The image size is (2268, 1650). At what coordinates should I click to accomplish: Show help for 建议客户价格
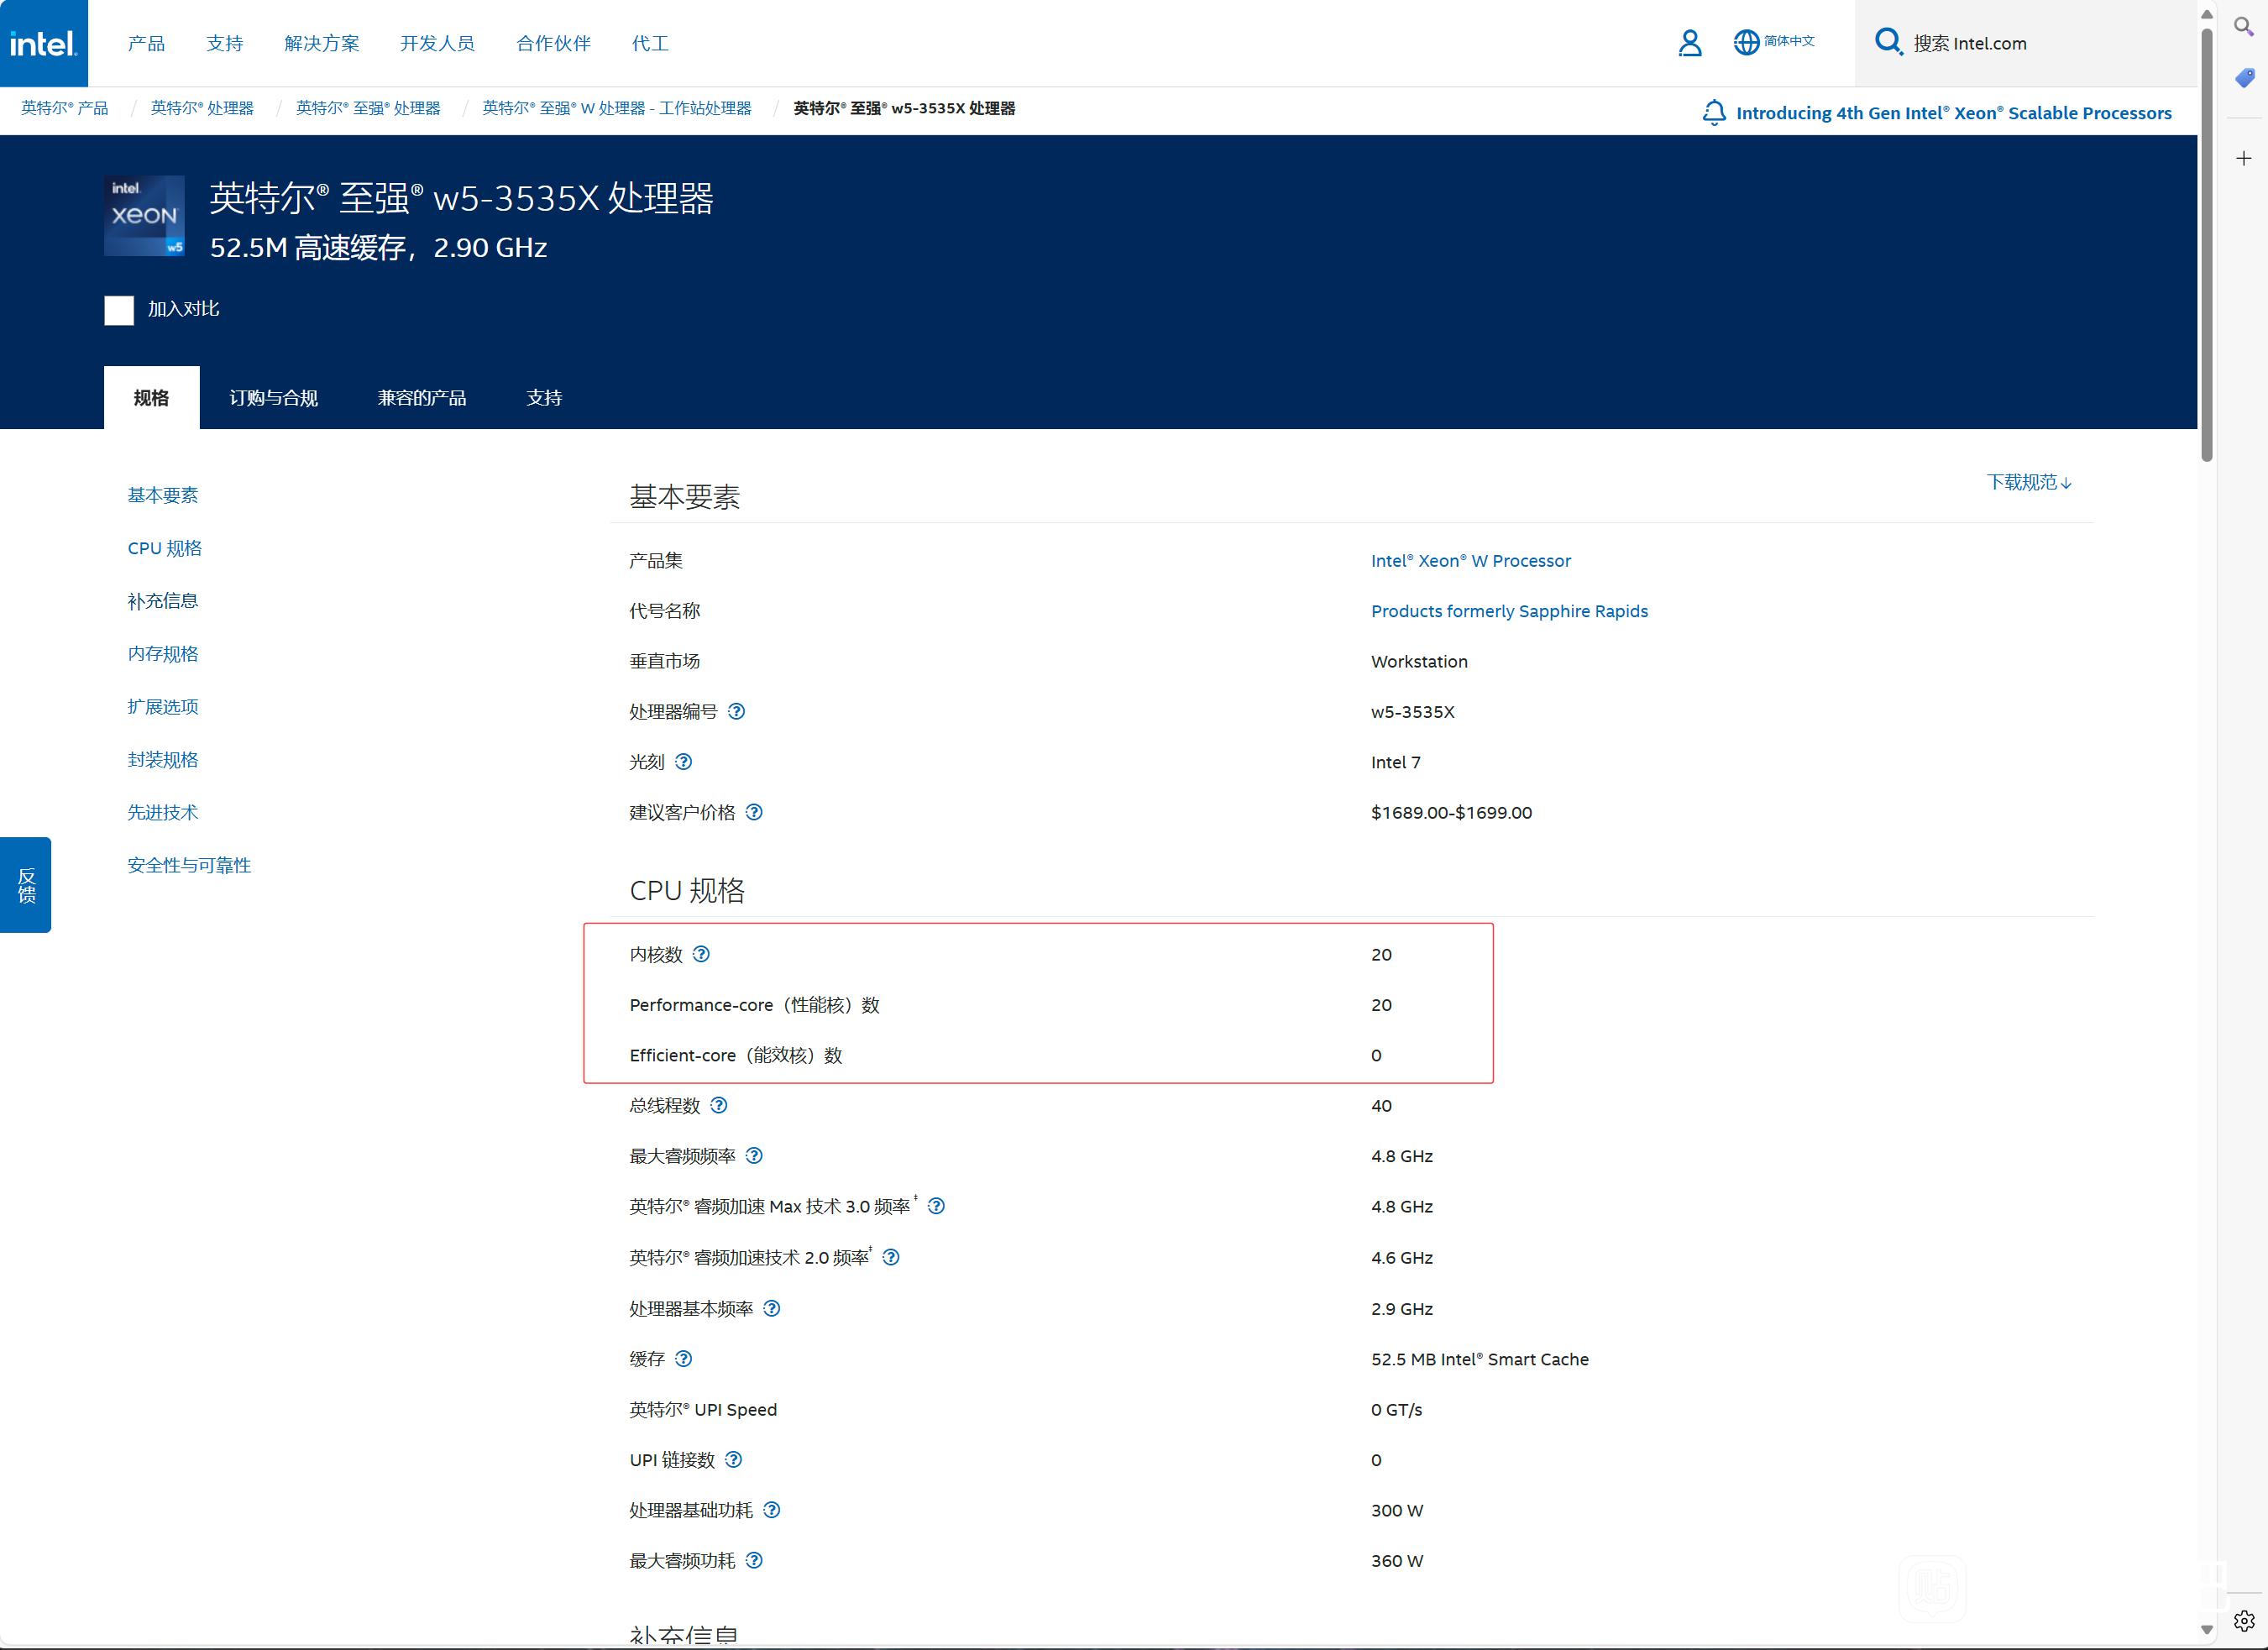pyautogui.click(x=755, y=812)
